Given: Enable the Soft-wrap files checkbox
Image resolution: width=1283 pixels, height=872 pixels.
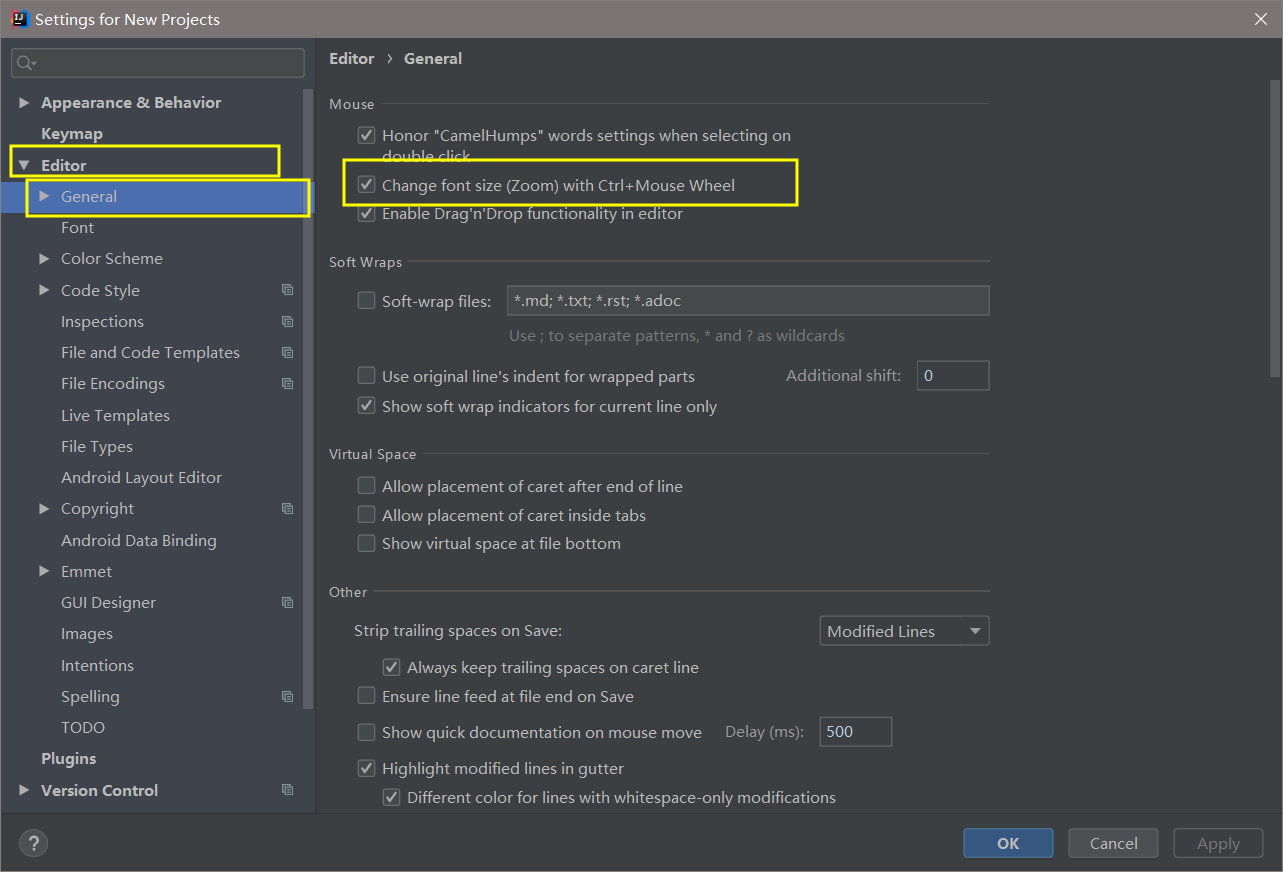Looking at the screenshot, I should tap(366, 300).
